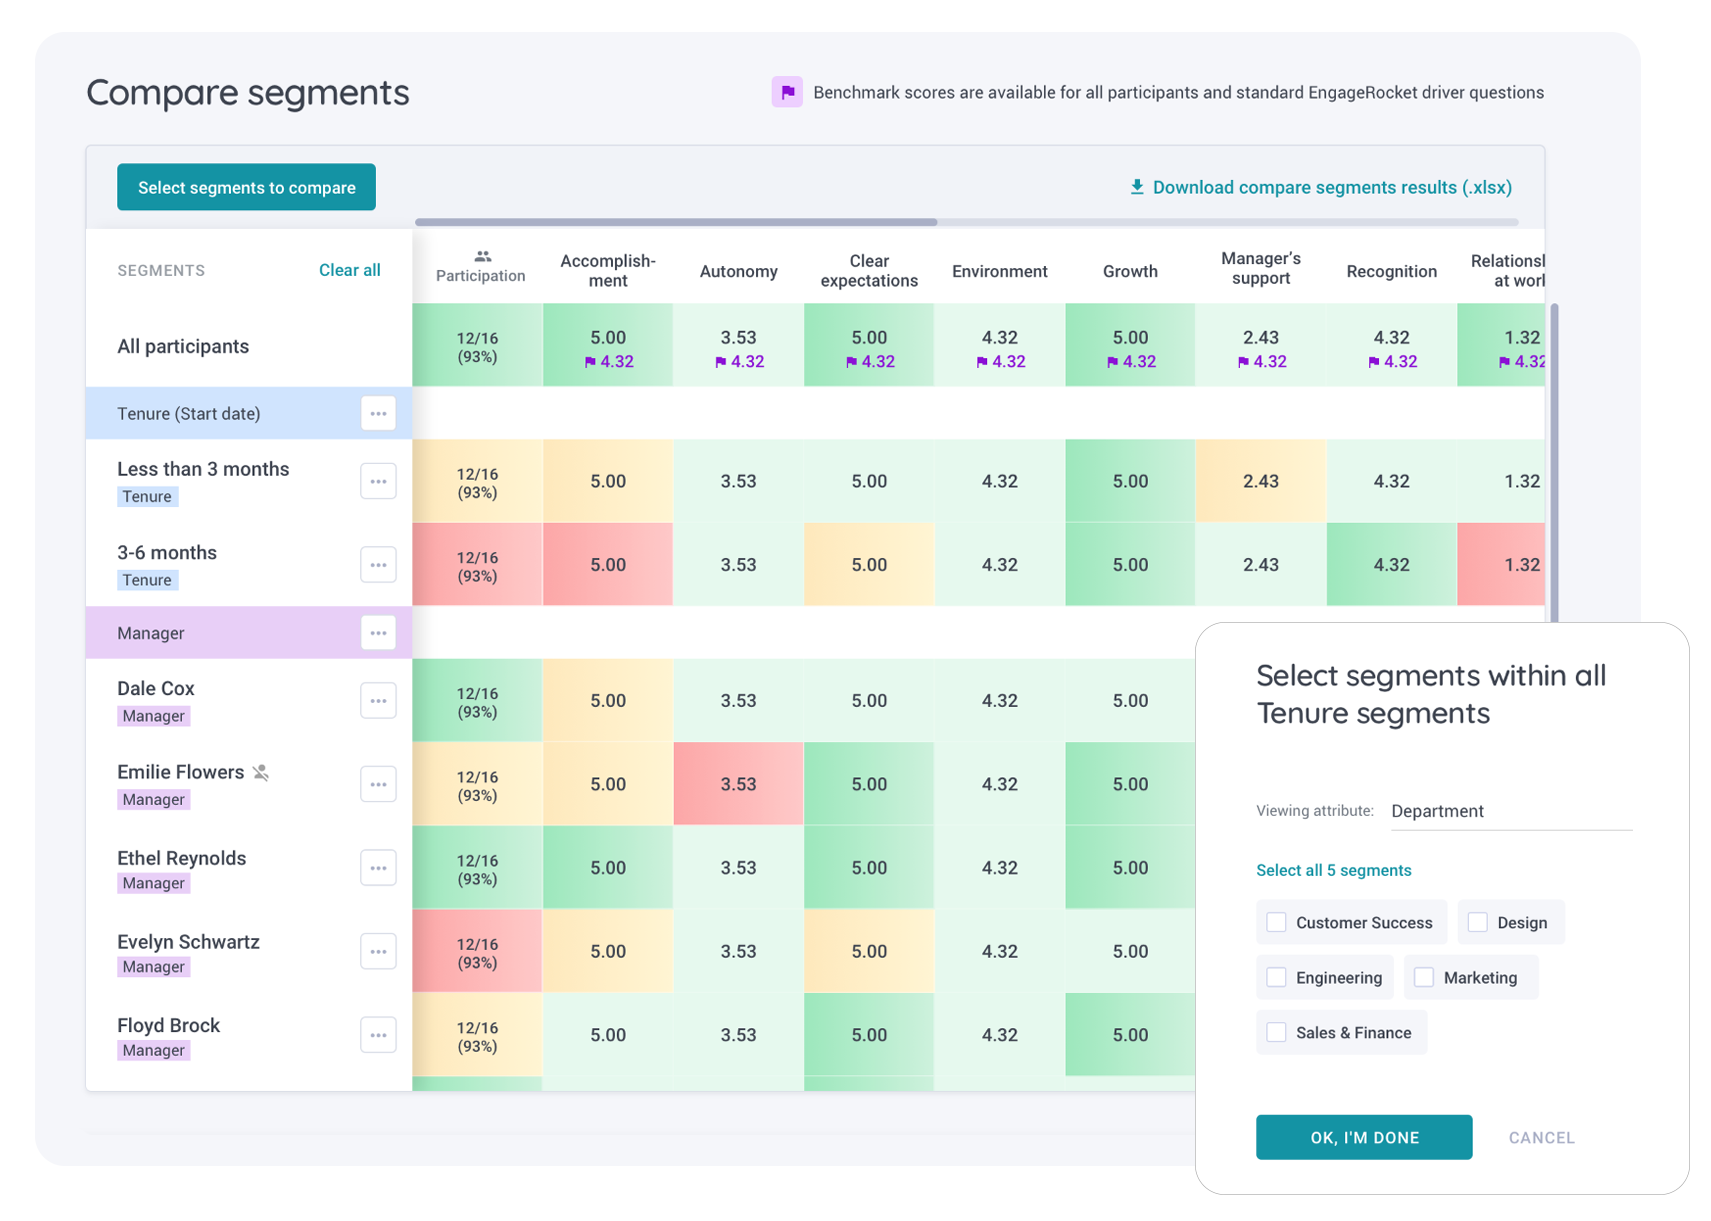
Task: Click the flag icon under Recognition score
Action: tap(1374, 362)
